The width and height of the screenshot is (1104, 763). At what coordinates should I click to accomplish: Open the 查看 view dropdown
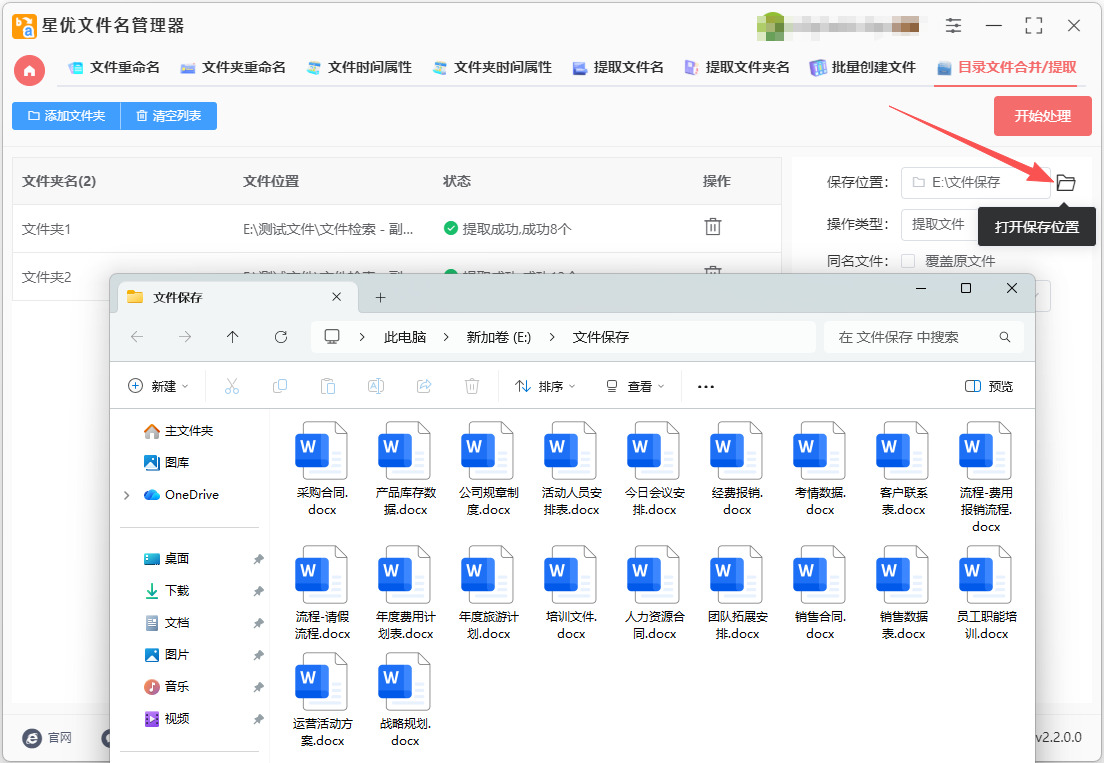coord(634,386)
